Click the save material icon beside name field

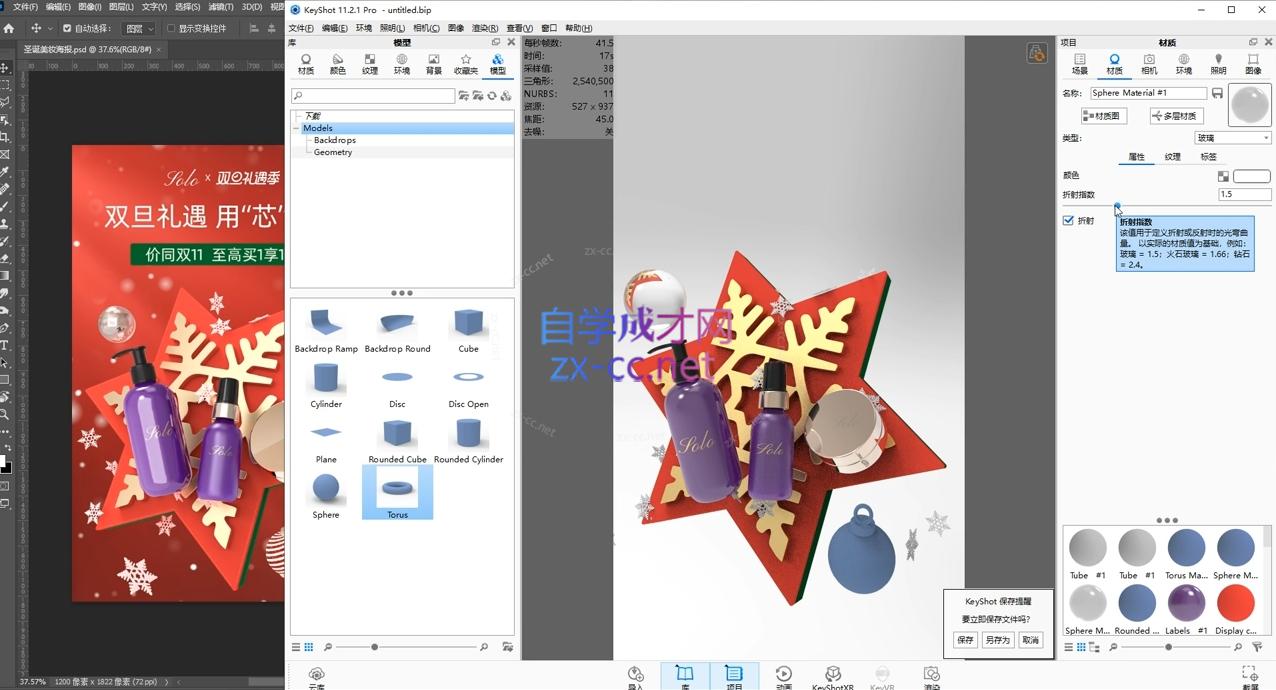click(1217, 93)
